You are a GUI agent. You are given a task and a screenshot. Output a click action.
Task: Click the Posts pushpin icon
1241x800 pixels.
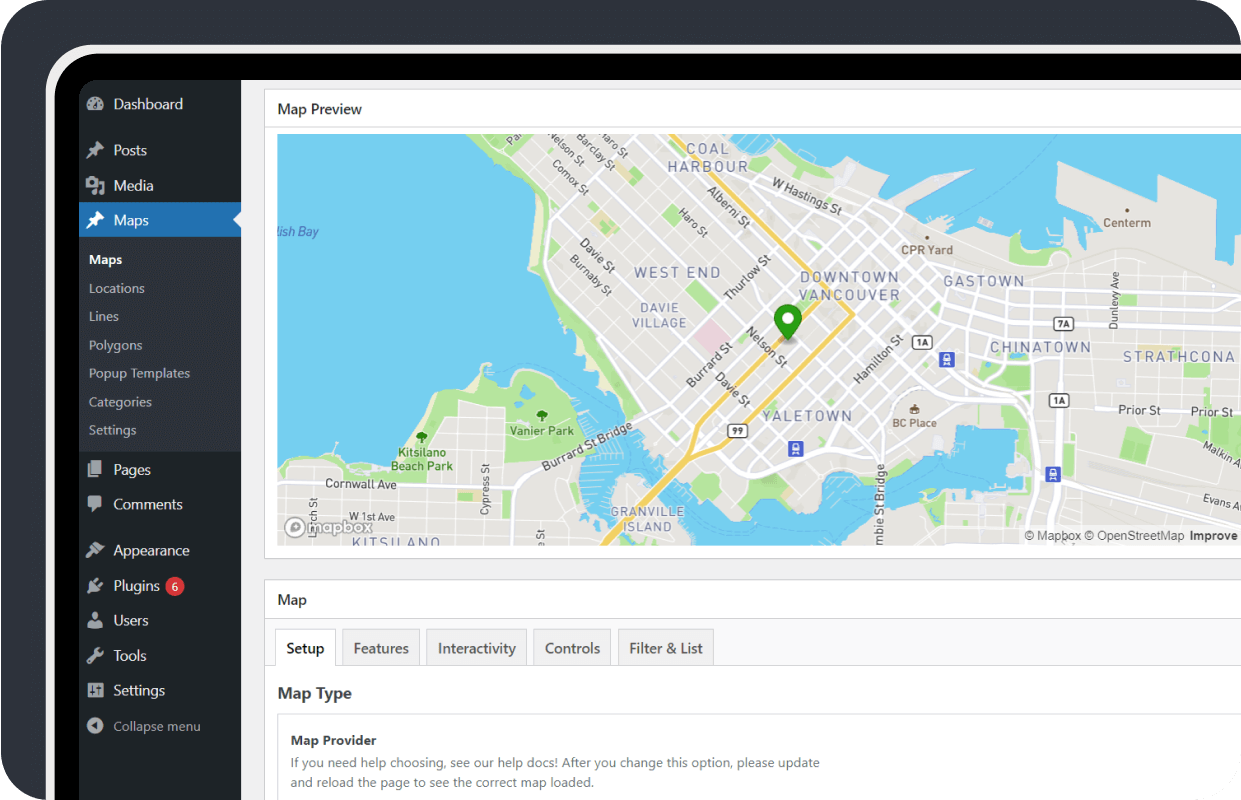click(x=95, y=150)
